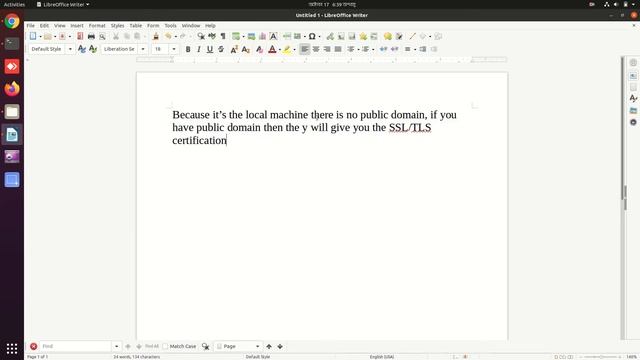The width and height of the screenshot is (640, 360).
Task: Click into the Find text field
Action: point(76,346)
